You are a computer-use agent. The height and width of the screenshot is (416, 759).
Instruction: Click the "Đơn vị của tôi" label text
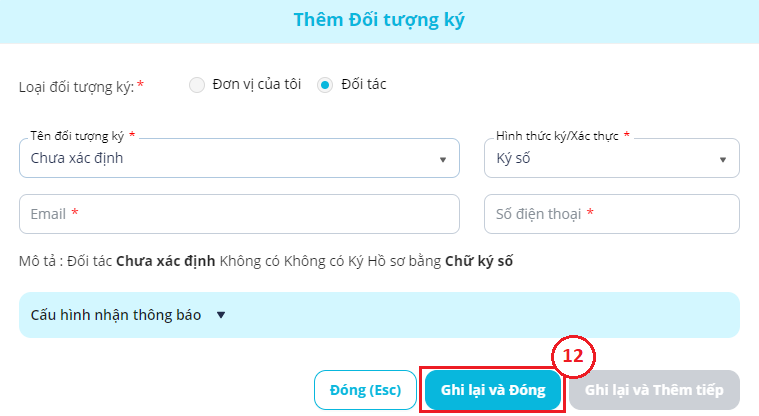pos(257,85)
